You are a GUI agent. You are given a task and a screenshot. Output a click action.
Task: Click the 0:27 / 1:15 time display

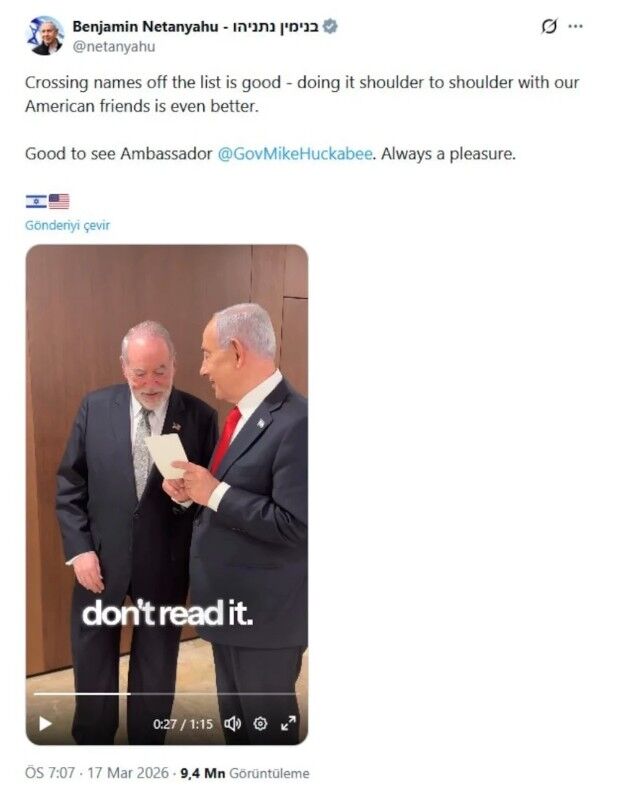[x=183, y=724]
